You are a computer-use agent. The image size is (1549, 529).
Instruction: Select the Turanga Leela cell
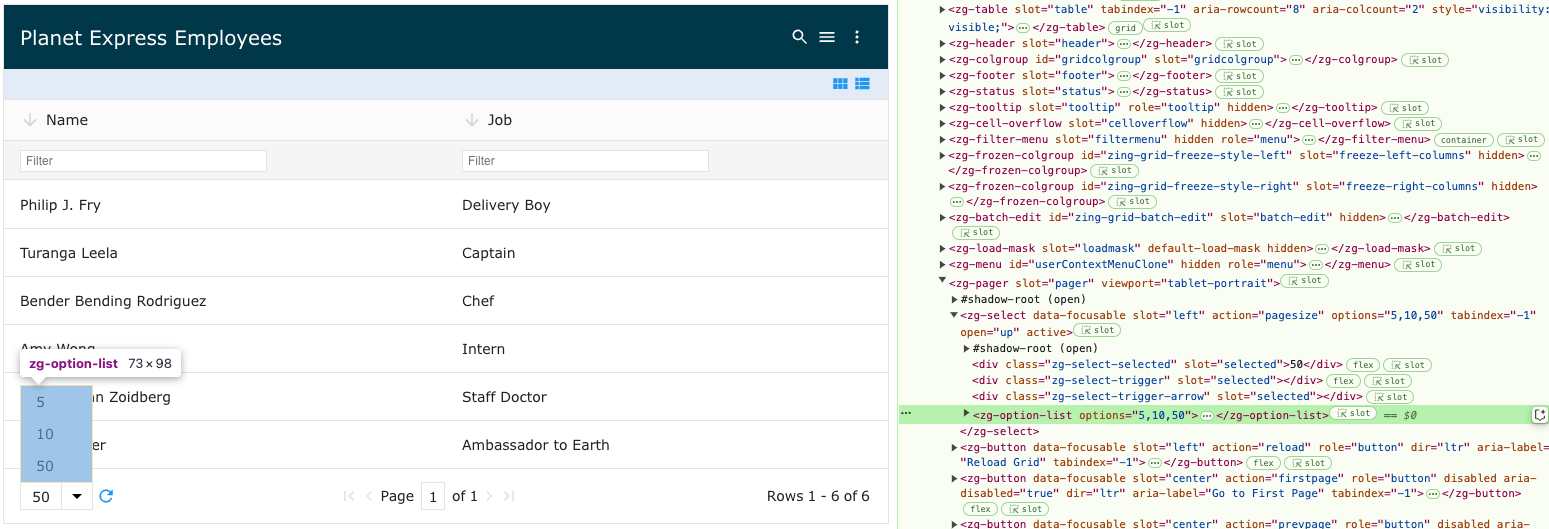tap(225, 253)
